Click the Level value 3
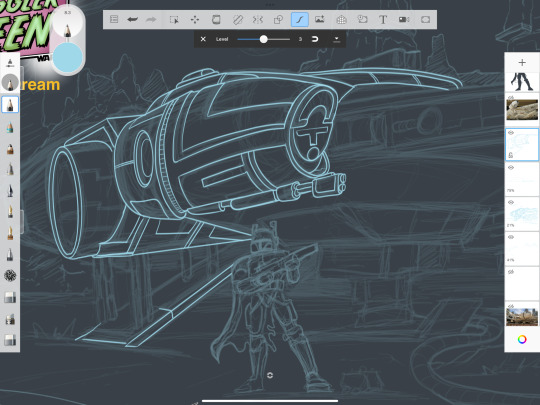 click(300, 39)
